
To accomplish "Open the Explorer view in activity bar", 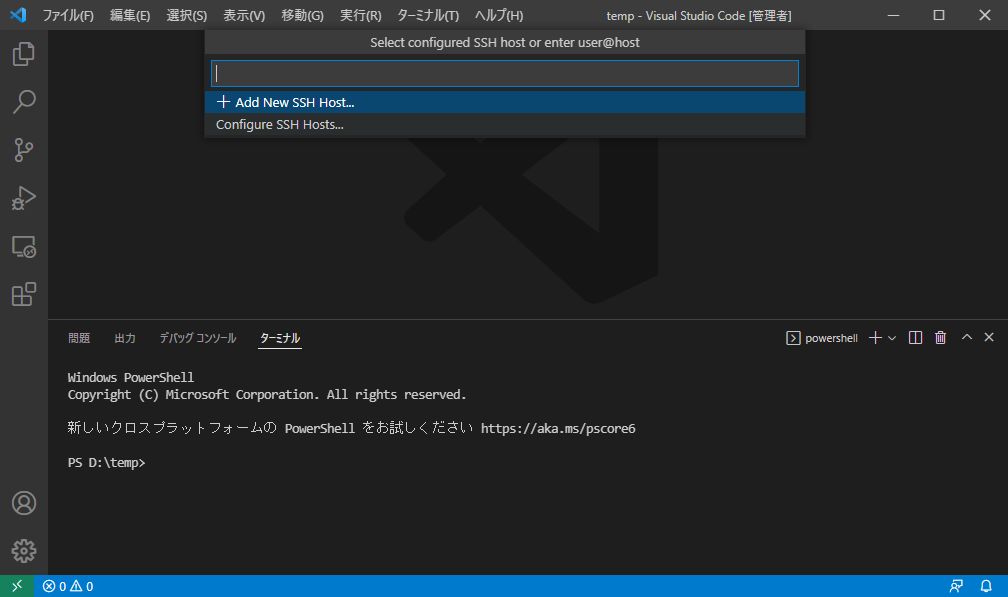I will pos(24,54).
